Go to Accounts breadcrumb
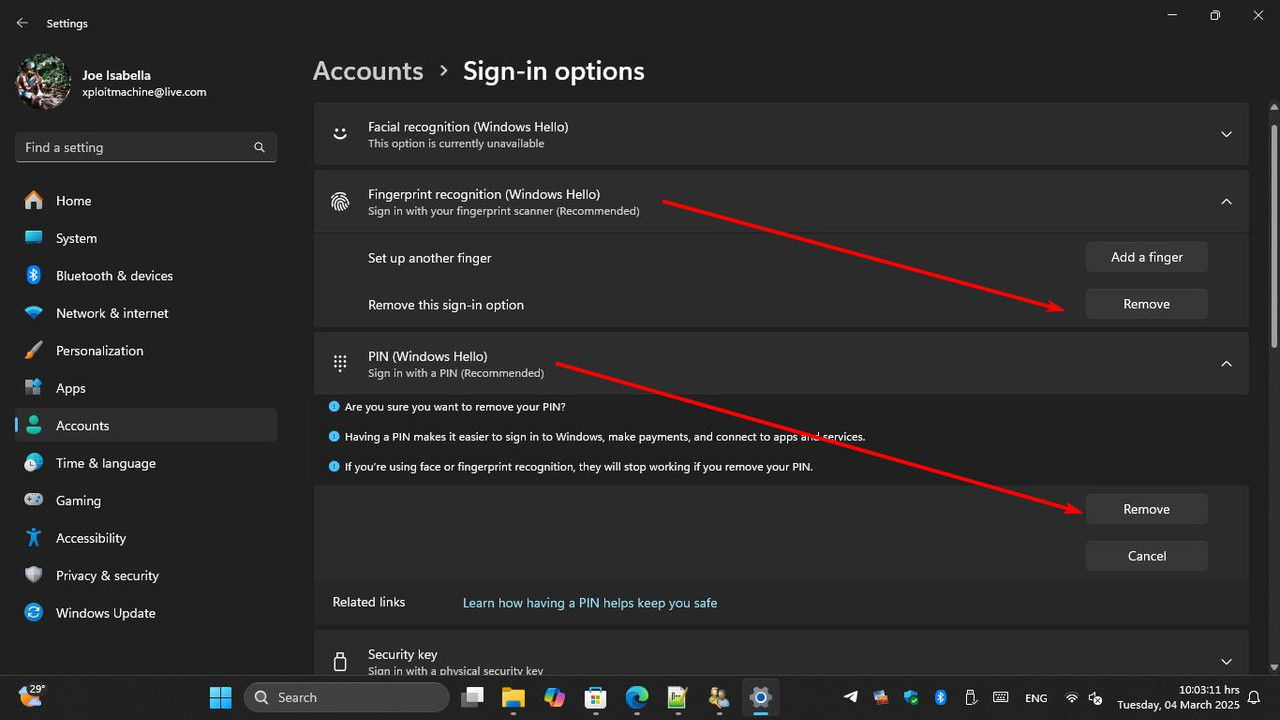 [x=368, y=71]
